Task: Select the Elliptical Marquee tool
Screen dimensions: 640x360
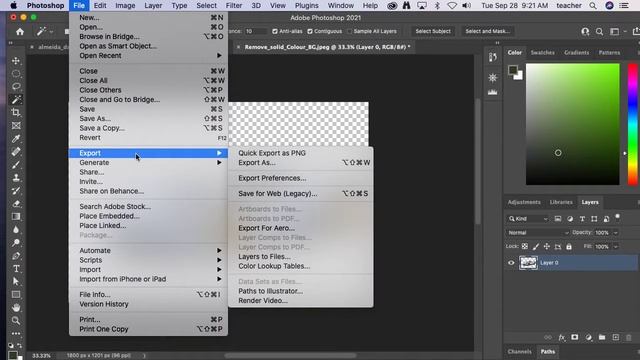Action: [16, 73]
